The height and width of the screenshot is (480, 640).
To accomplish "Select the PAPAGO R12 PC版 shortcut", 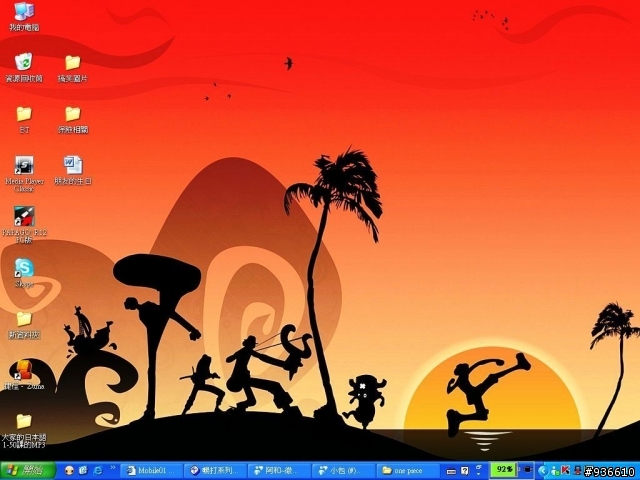I will [x=24, y=224].
